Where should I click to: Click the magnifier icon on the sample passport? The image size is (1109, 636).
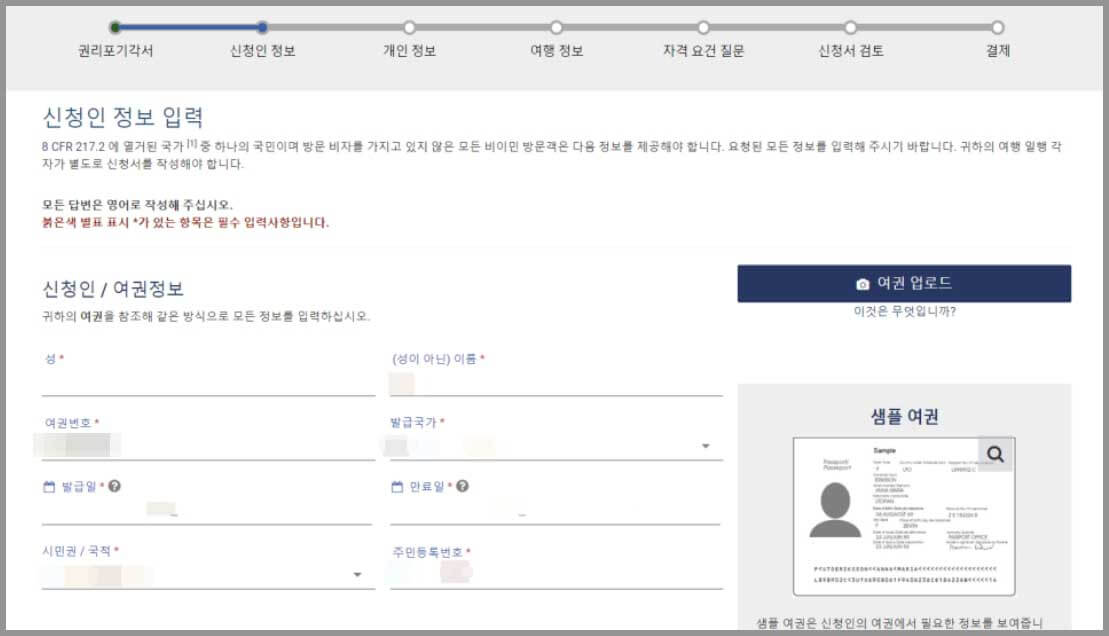click(x=996, y=451)
